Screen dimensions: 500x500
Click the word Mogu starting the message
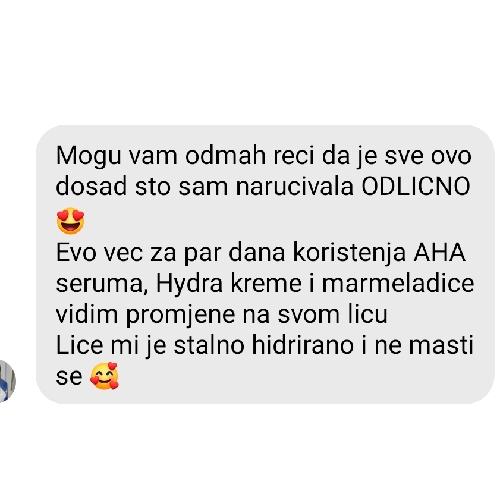coord(88,156)
